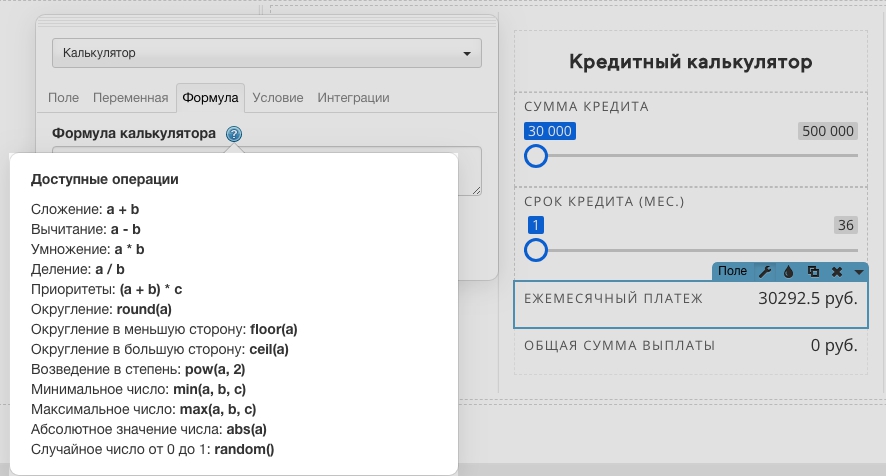886x476 pixels.
Task: Open field settings wrench icon
Action: [x=765, y=271]
